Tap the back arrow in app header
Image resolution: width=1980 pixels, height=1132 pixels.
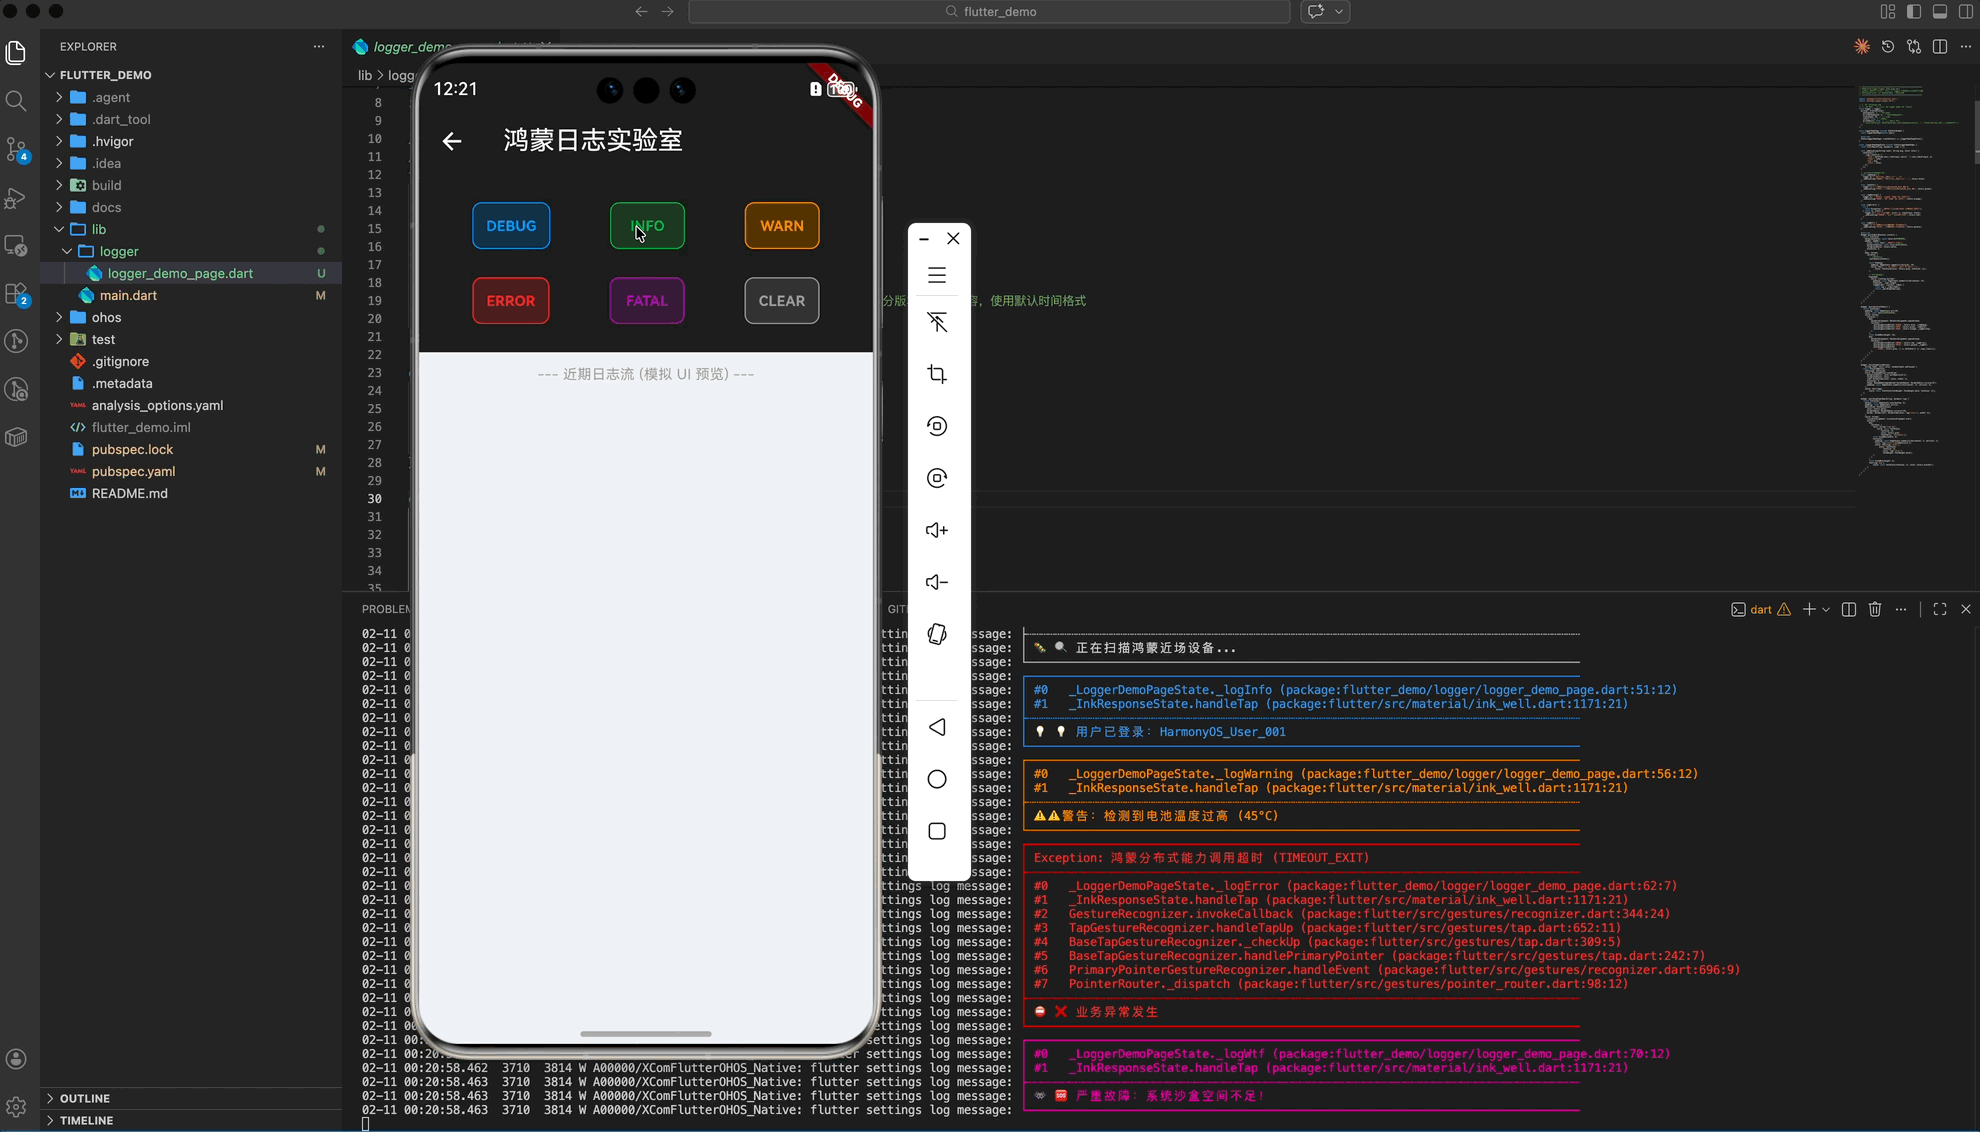point(452,141)
